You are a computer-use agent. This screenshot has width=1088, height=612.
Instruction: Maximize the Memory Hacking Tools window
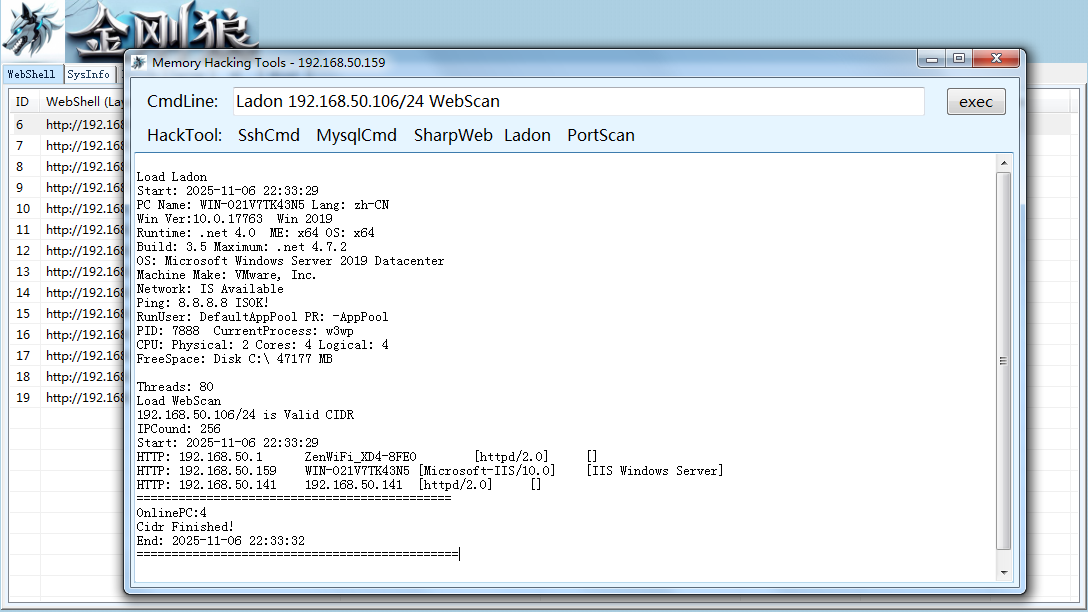pos(959,59)
